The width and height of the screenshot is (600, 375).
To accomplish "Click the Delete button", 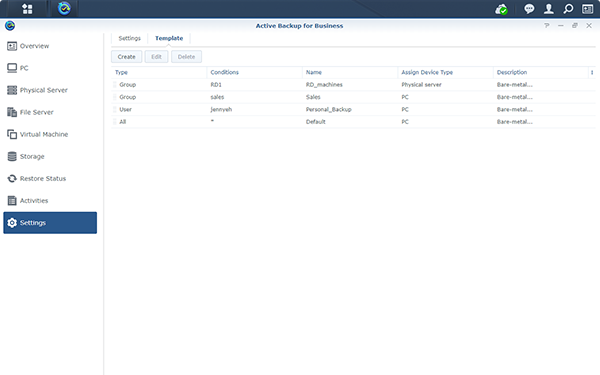I will 186,57.
